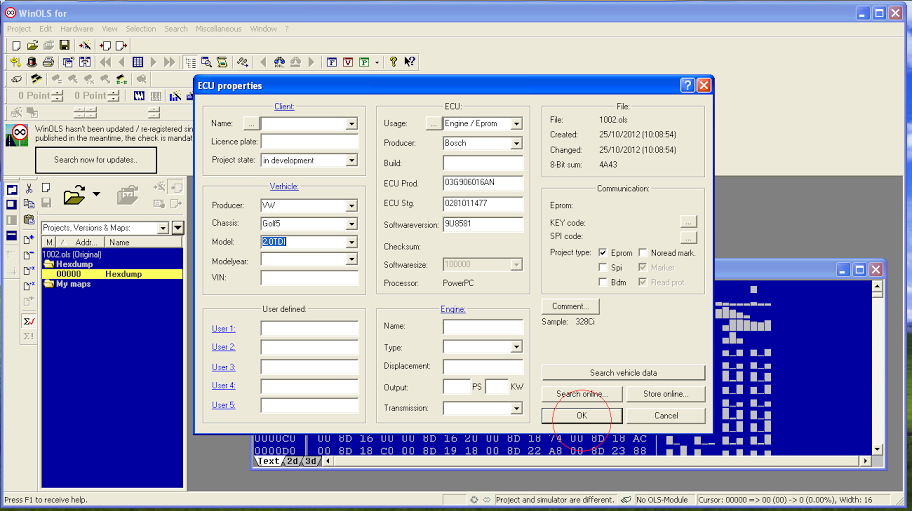The width and height of the screenshot is (912, 511).
Task: Click the Softwareversion field showing 9U8581
Action: click(x=483, y=224)
